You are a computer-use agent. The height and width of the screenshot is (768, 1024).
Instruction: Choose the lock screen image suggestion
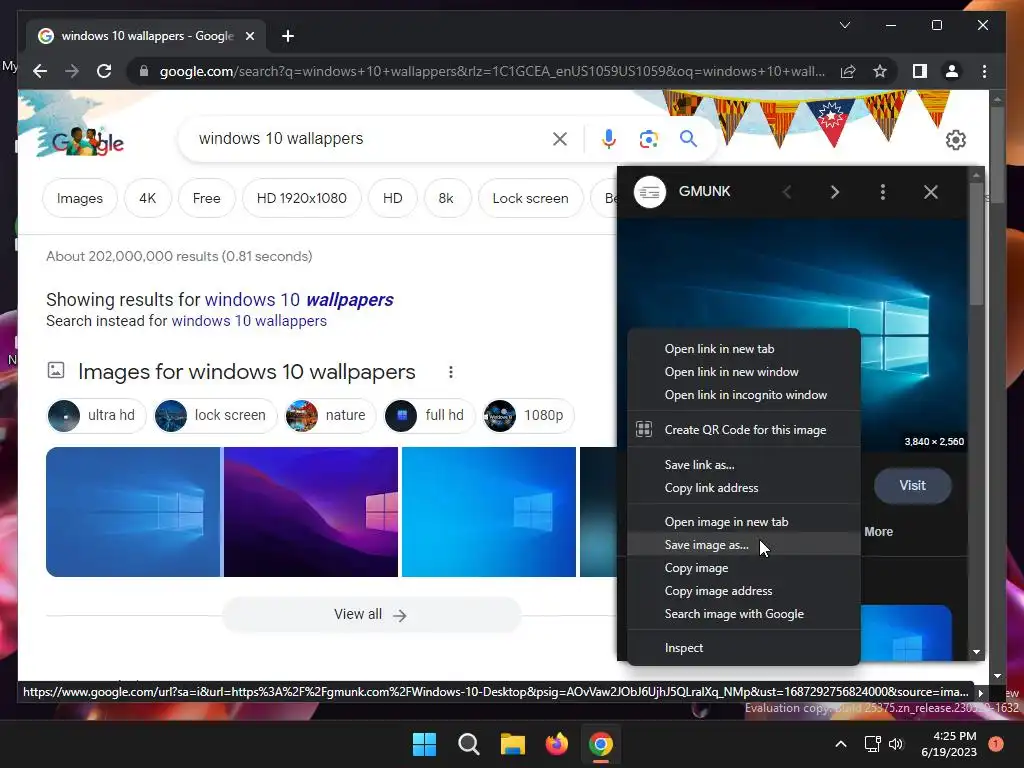coord(216,415)
